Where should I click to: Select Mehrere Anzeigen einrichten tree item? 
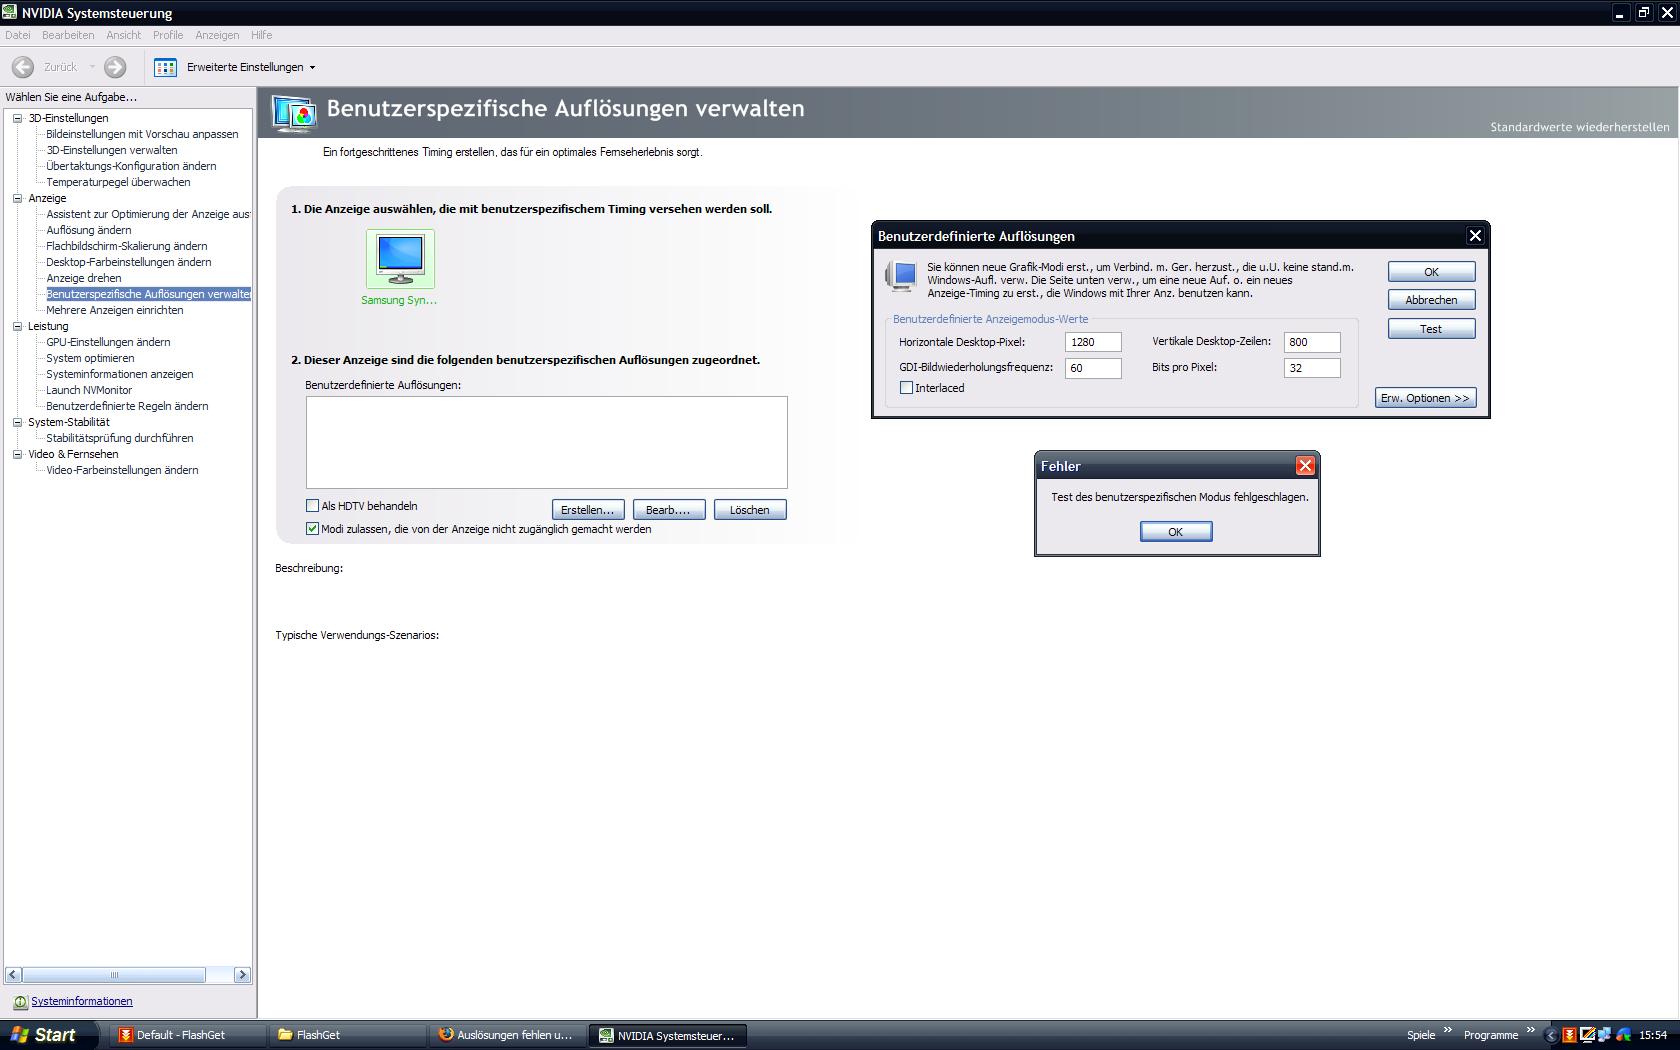pyautogui.click(x=115, y=310)
